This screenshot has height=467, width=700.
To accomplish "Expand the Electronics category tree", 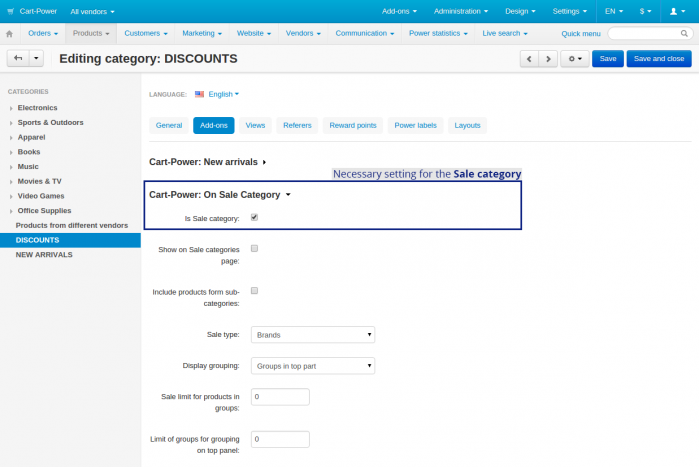I will 11,108.
